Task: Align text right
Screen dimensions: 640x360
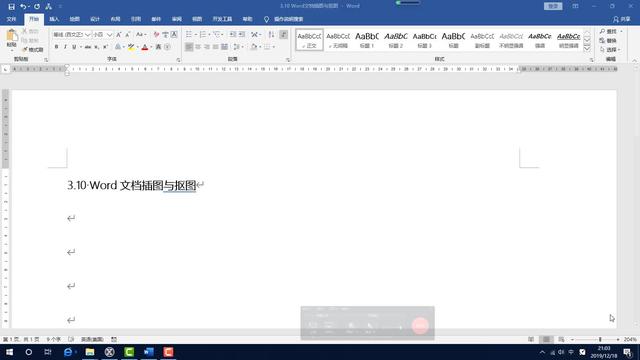Action: click(207, 47)
